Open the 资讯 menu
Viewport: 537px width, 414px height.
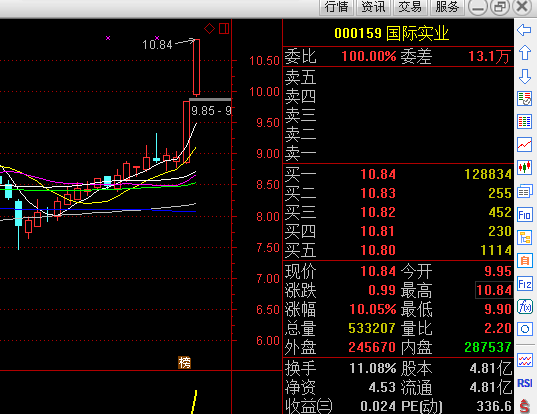(x=373, y=7)
